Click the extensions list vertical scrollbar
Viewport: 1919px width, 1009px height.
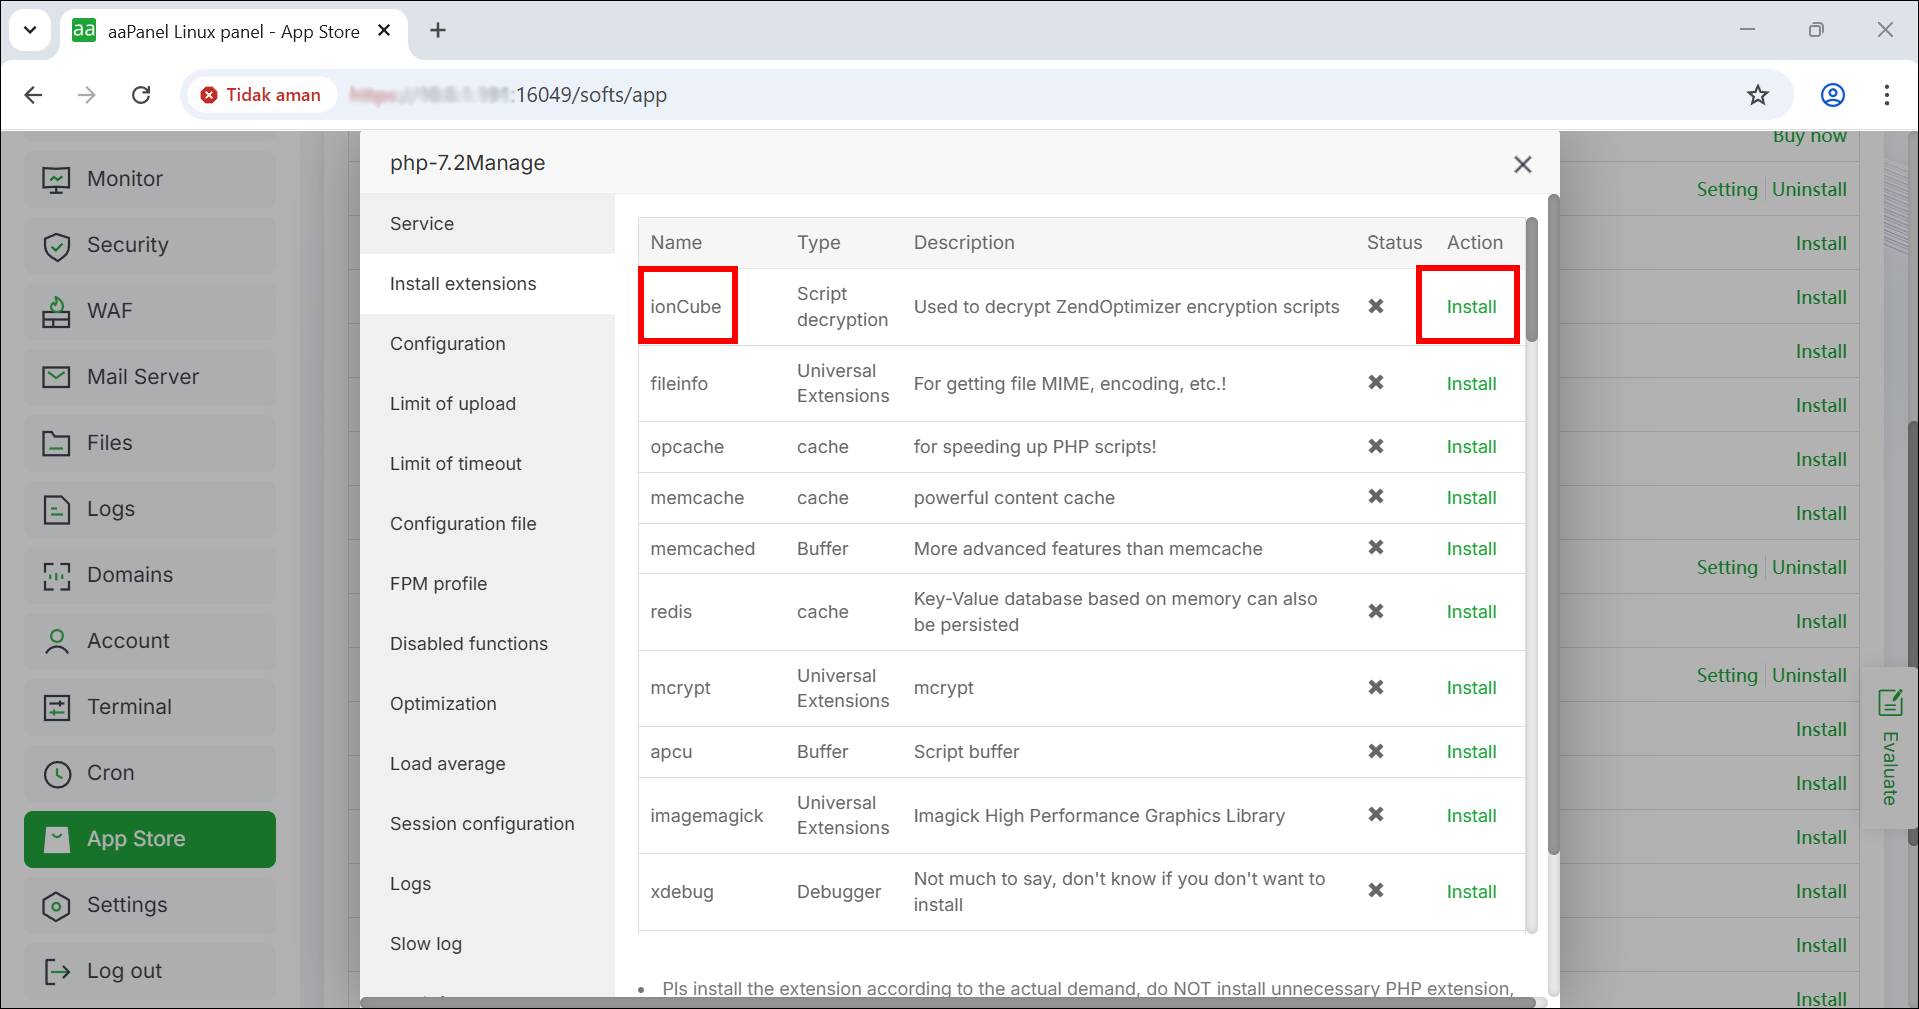1531,280
